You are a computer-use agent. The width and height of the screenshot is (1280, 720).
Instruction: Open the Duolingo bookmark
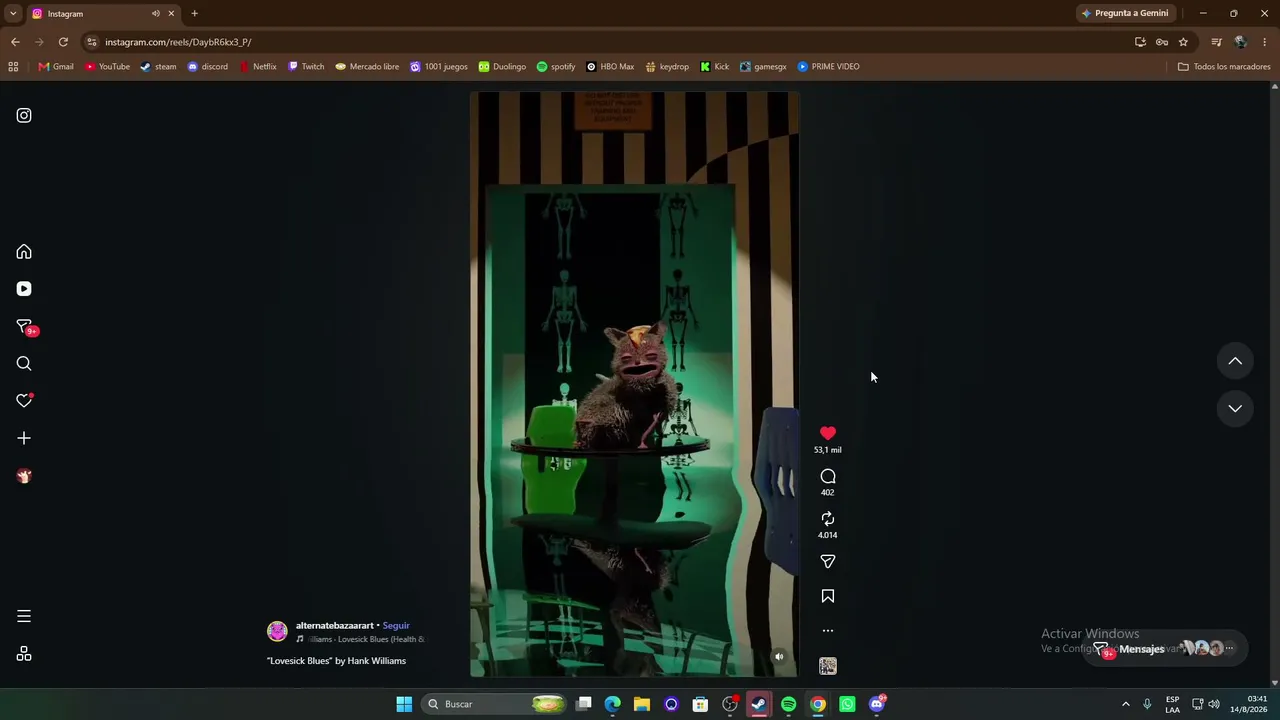point(502,67)
